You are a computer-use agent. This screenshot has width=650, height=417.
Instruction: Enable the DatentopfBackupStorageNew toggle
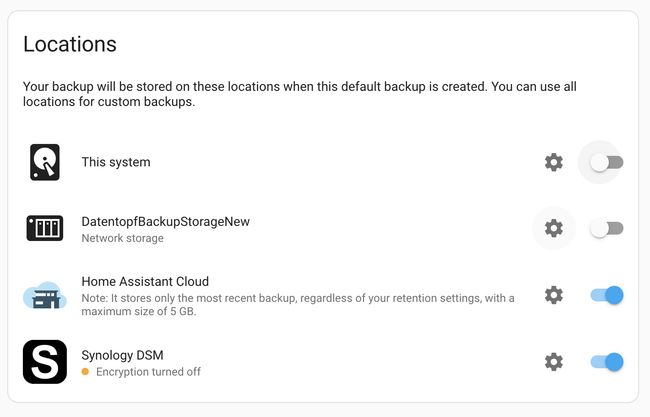click(607, 228)
